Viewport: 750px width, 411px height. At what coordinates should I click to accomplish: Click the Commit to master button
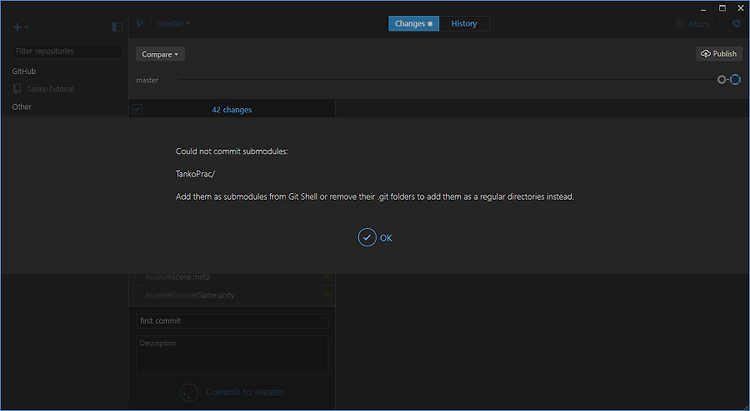pos(232,392)
